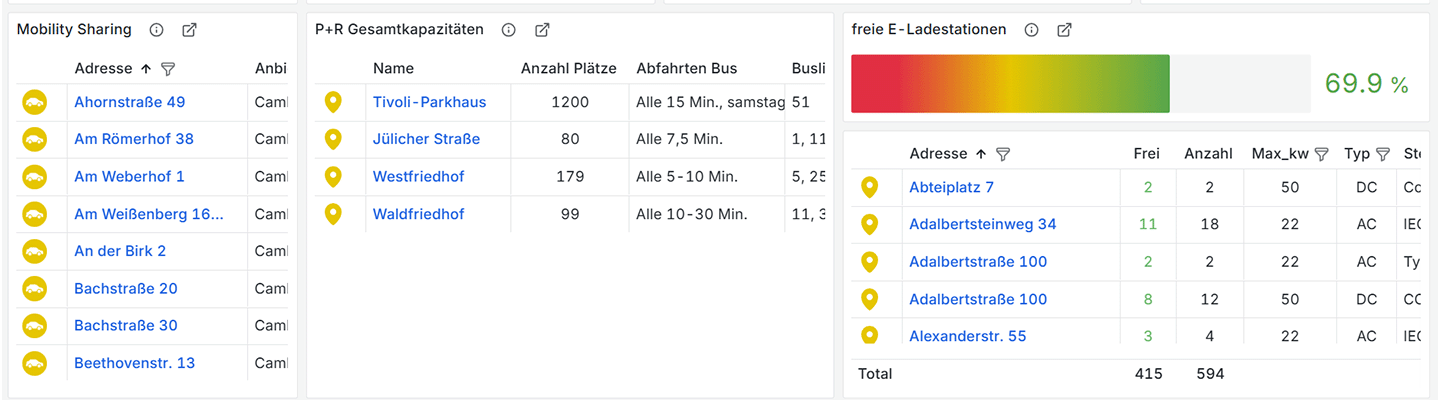The width and height of the screenshot is (1440, 400).
Task: Click location pin next to Tivoli-Parkhaus
Action: [334, 102]
